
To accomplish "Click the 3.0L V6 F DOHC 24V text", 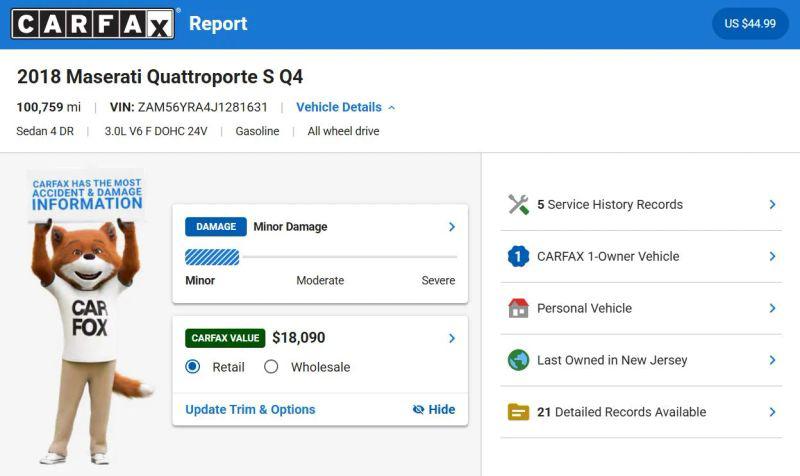I will click(156, 131).
